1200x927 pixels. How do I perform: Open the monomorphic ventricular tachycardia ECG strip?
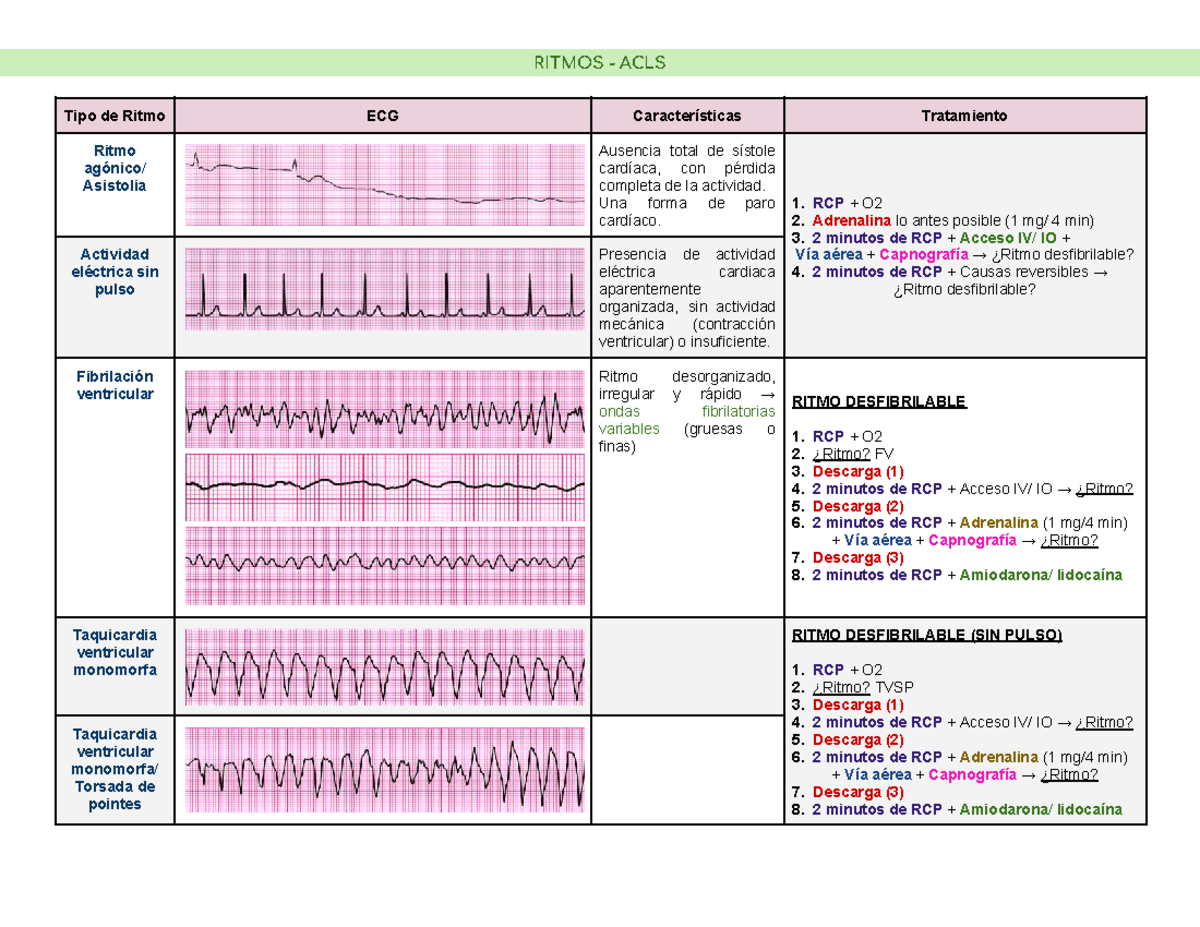coord(385,666)
